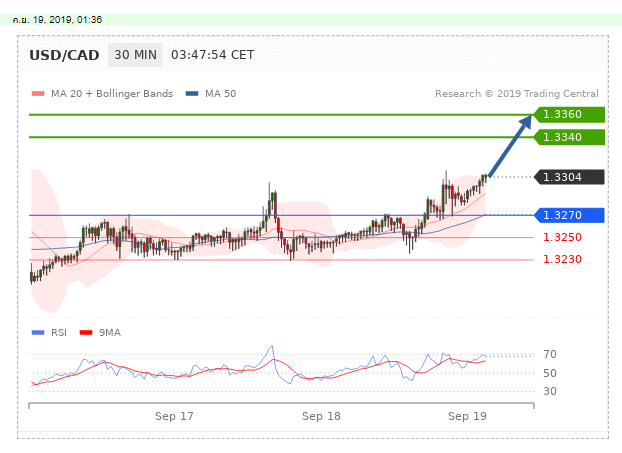The width and height of the screenshot is (622, 453).
Task: Click the Sep 17 date axis label
Action: click(174, 416)
